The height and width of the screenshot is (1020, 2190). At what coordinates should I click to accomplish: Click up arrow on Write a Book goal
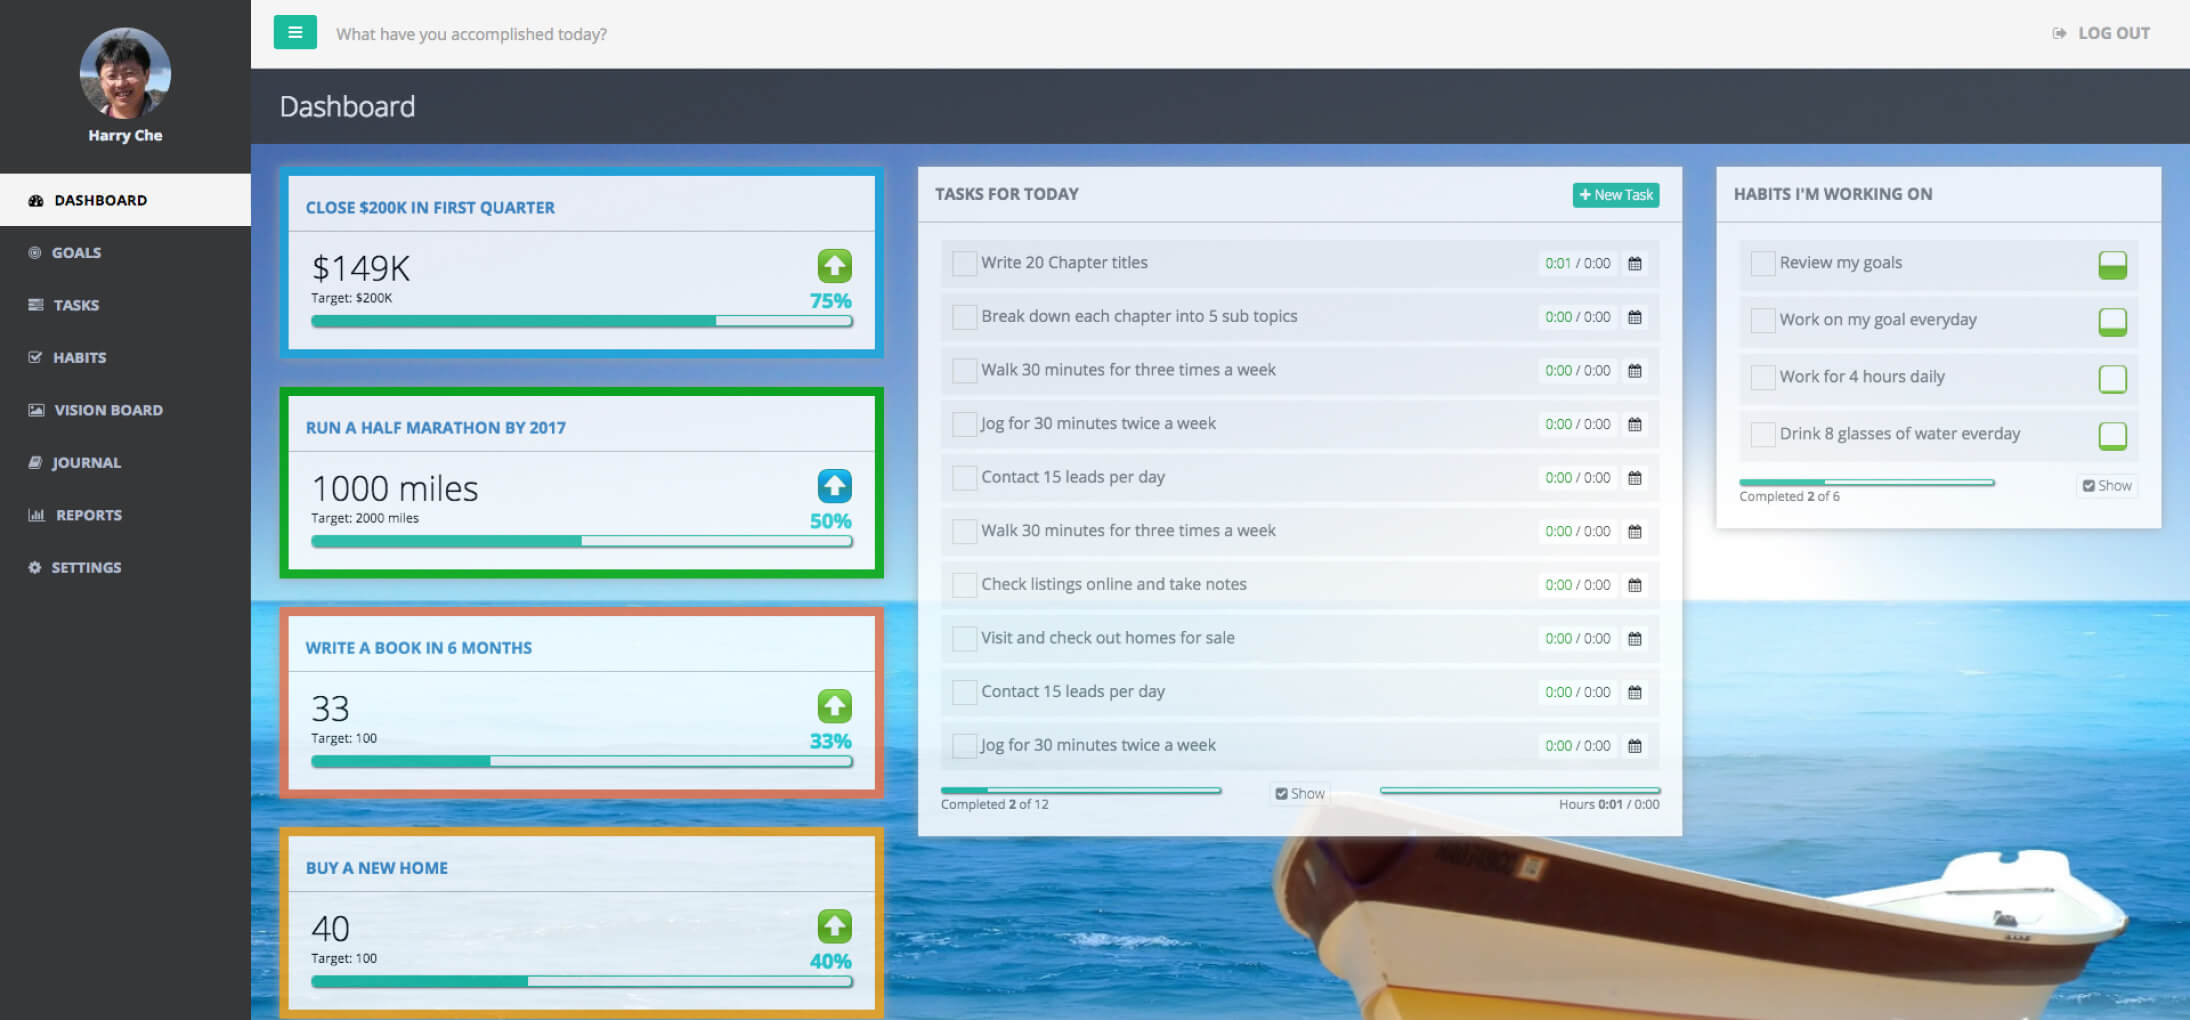coord(835,706)
